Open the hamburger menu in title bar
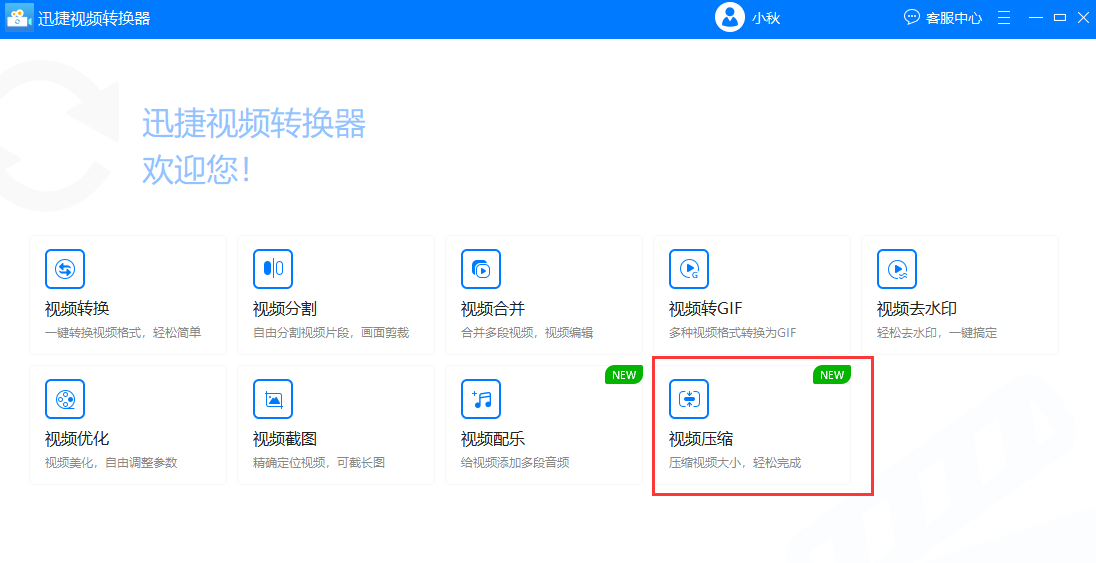Screen dimensions: 1096x563 tap(1004, 17)
